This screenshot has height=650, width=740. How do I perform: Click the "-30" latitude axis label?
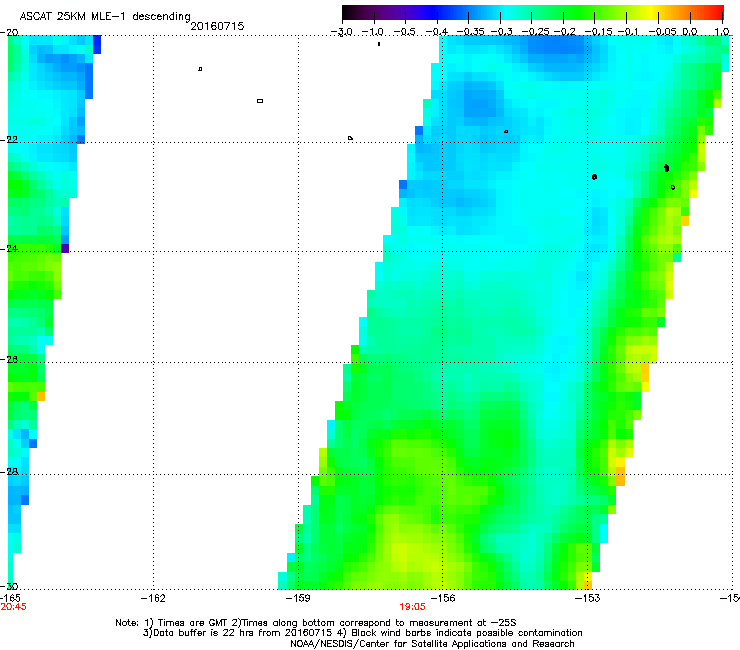(x=9, y=587)
